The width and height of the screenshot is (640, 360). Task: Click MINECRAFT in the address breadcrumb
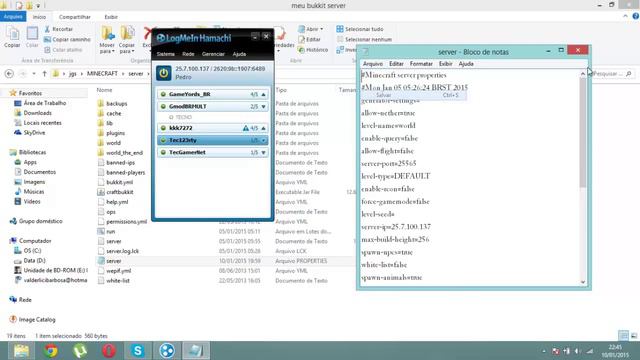tap(102, 74)
